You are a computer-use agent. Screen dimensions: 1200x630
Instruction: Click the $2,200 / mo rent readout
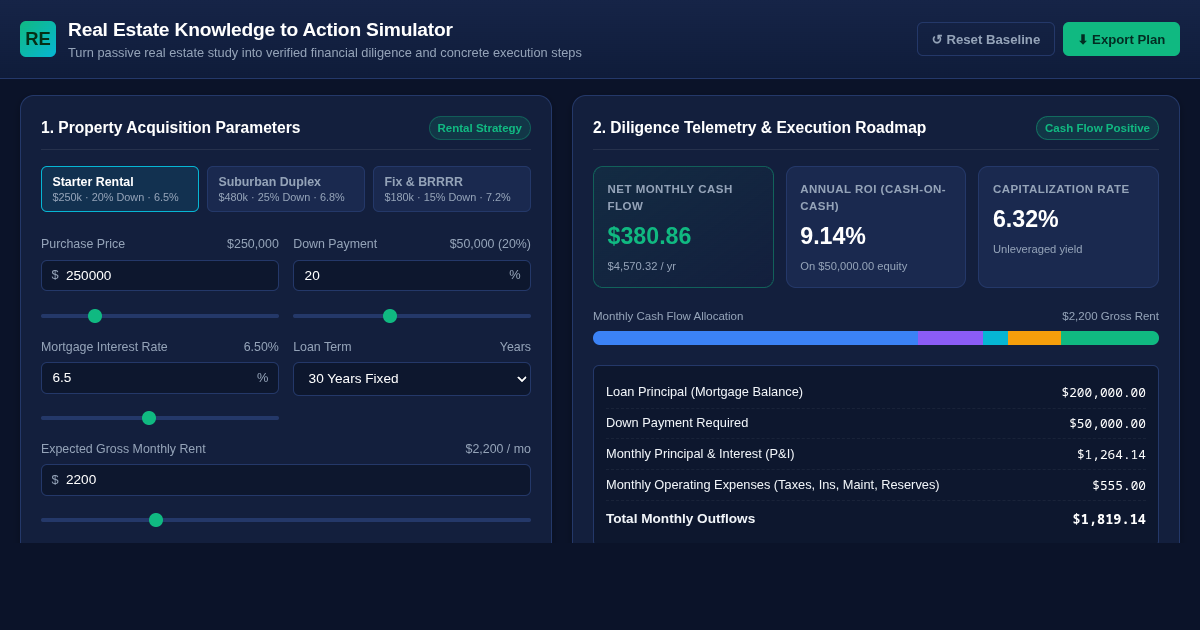coord(498,449)
